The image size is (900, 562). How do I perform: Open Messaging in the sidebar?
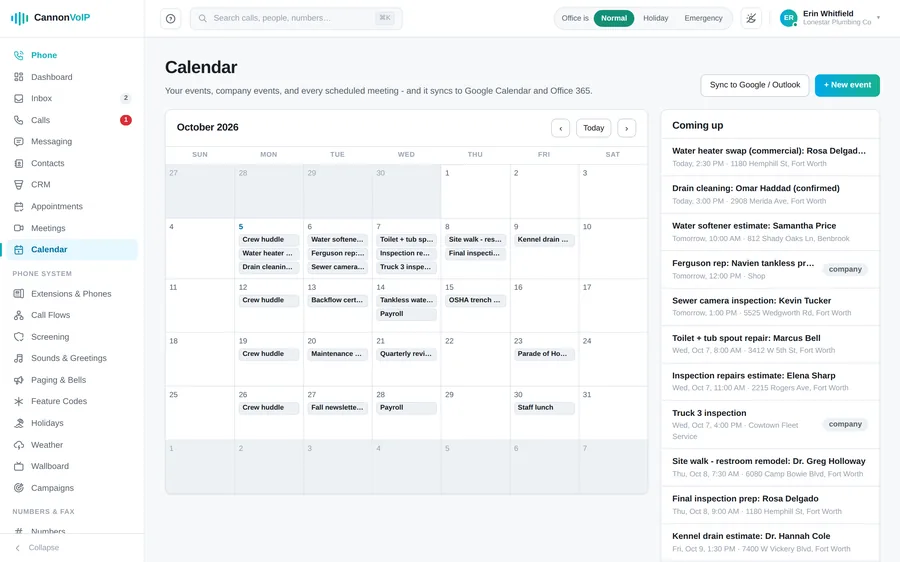tap(72, 141)
